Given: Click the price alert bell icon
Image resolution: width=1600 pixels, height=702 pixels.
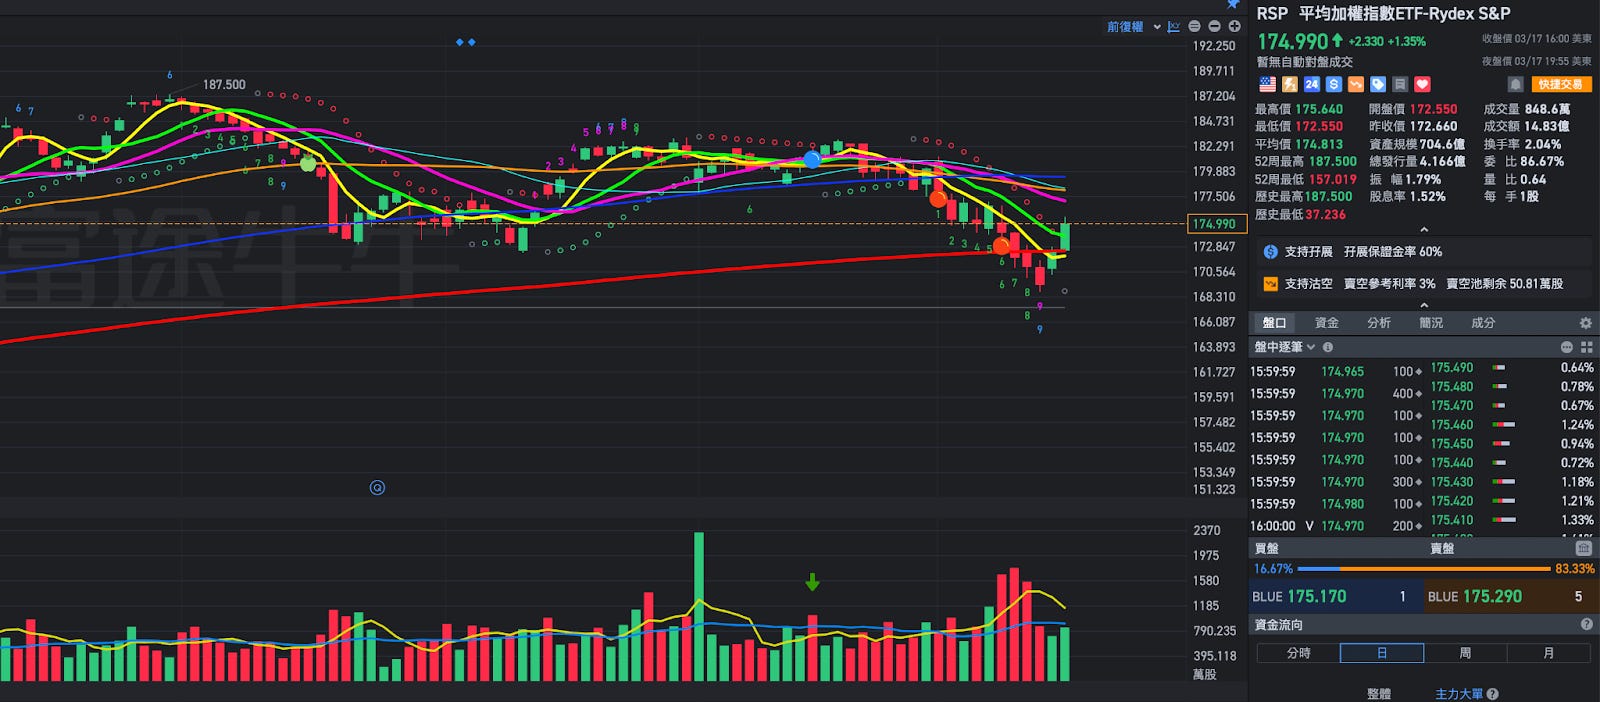Looking at the screenshot, I should click(1515, 85).
